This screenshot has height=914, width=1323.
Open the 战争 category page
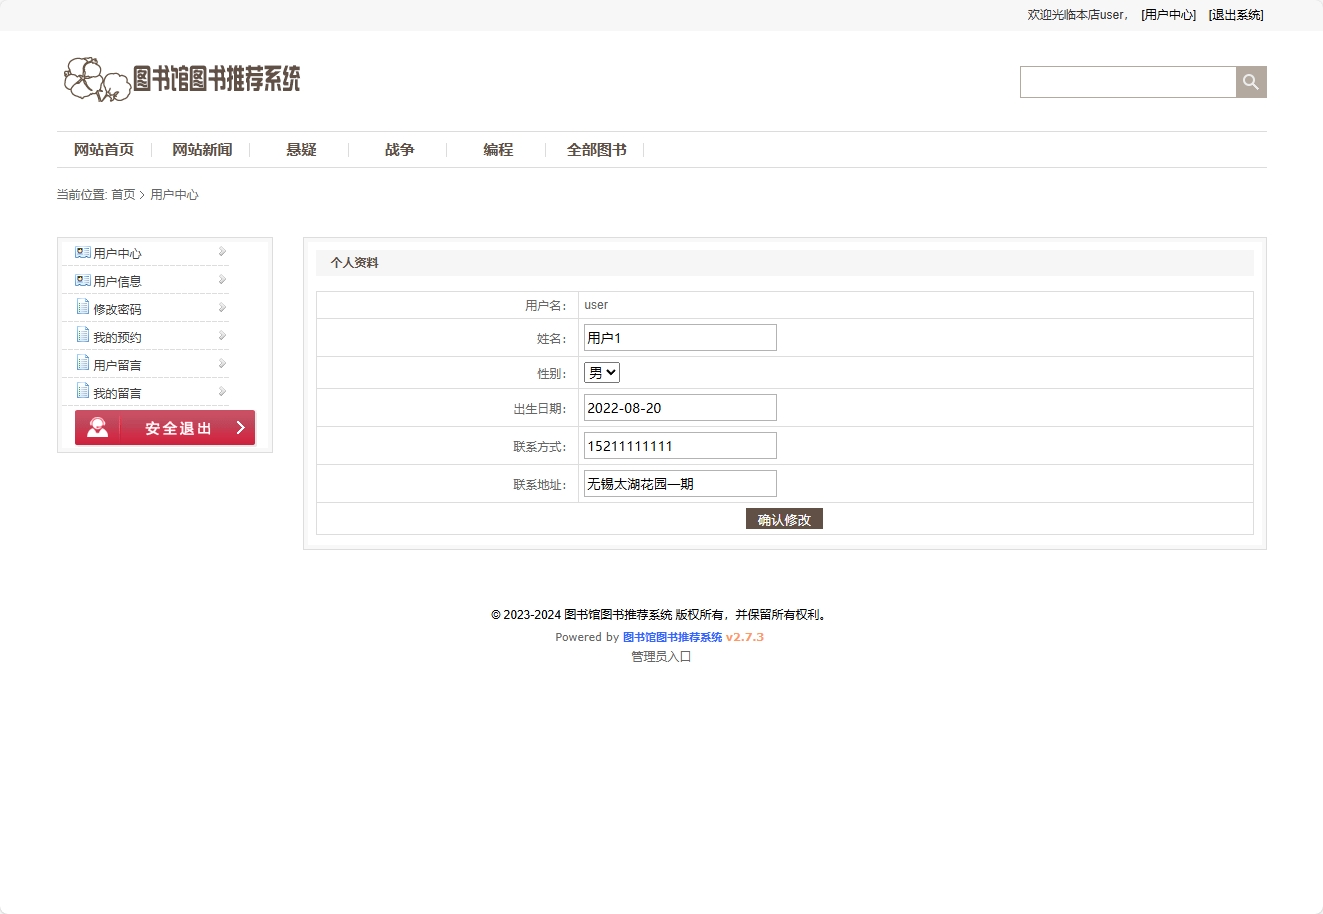398,149
